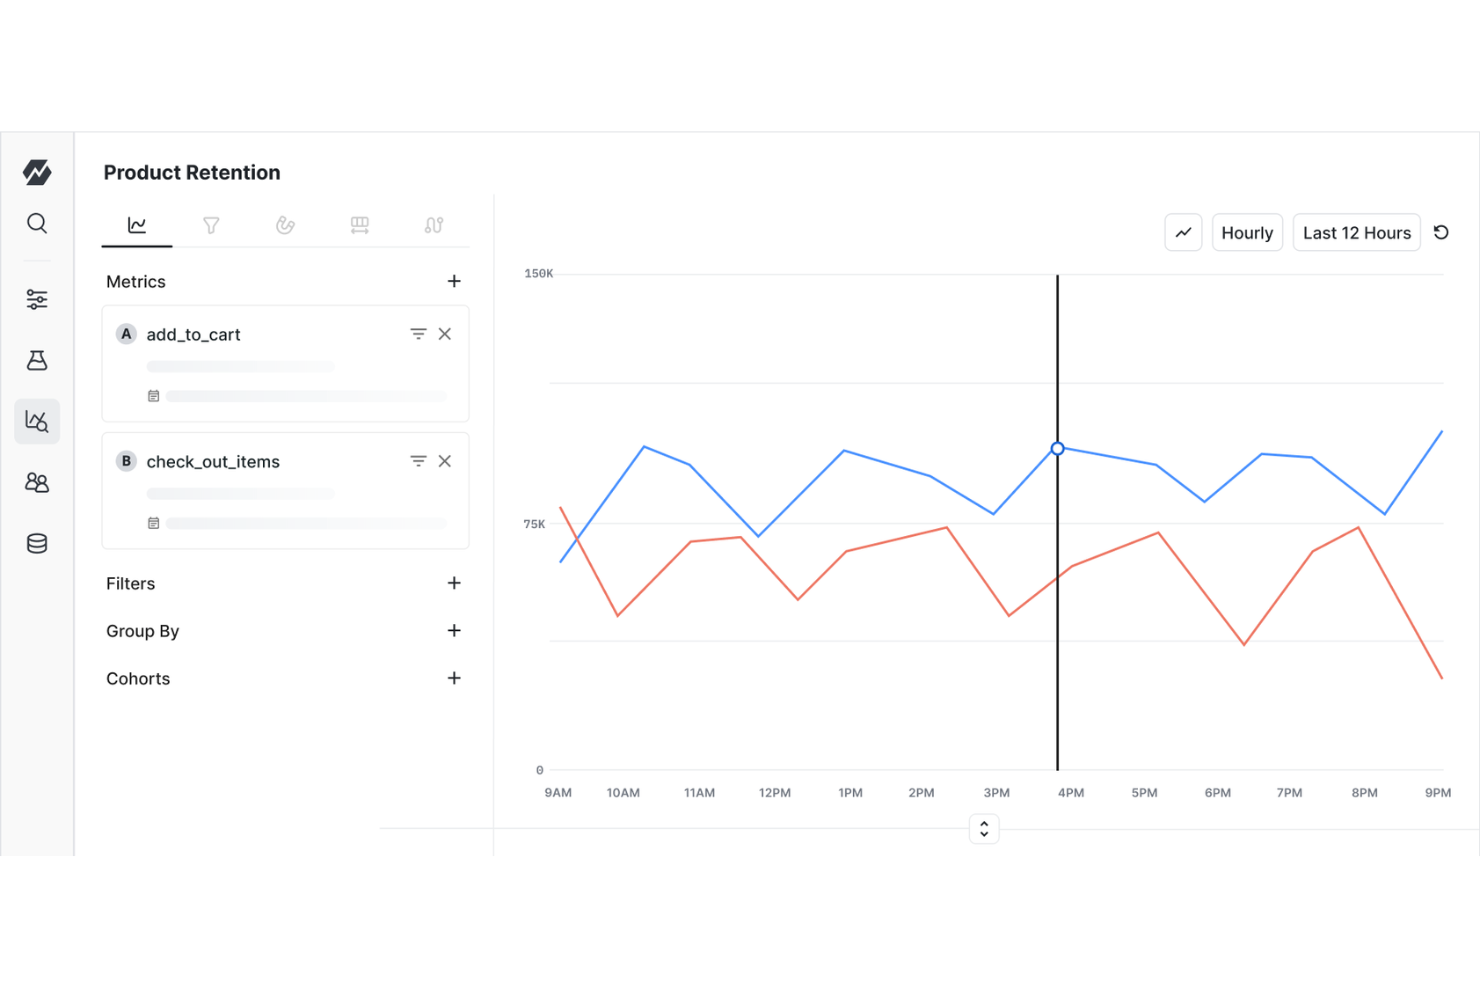Screen dimensions: 1480x987
Task: Open the search icon in sidebar
Action: click(37, 223)
